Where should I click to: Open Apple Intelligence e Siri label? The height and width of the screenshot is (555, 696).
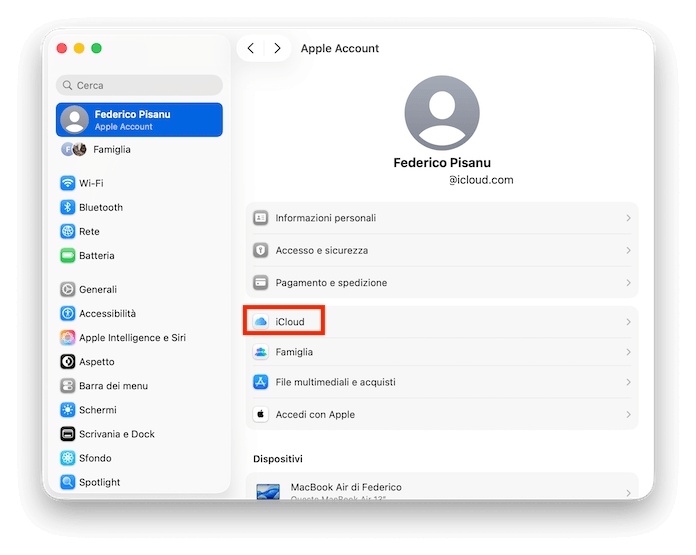(132, 337)
